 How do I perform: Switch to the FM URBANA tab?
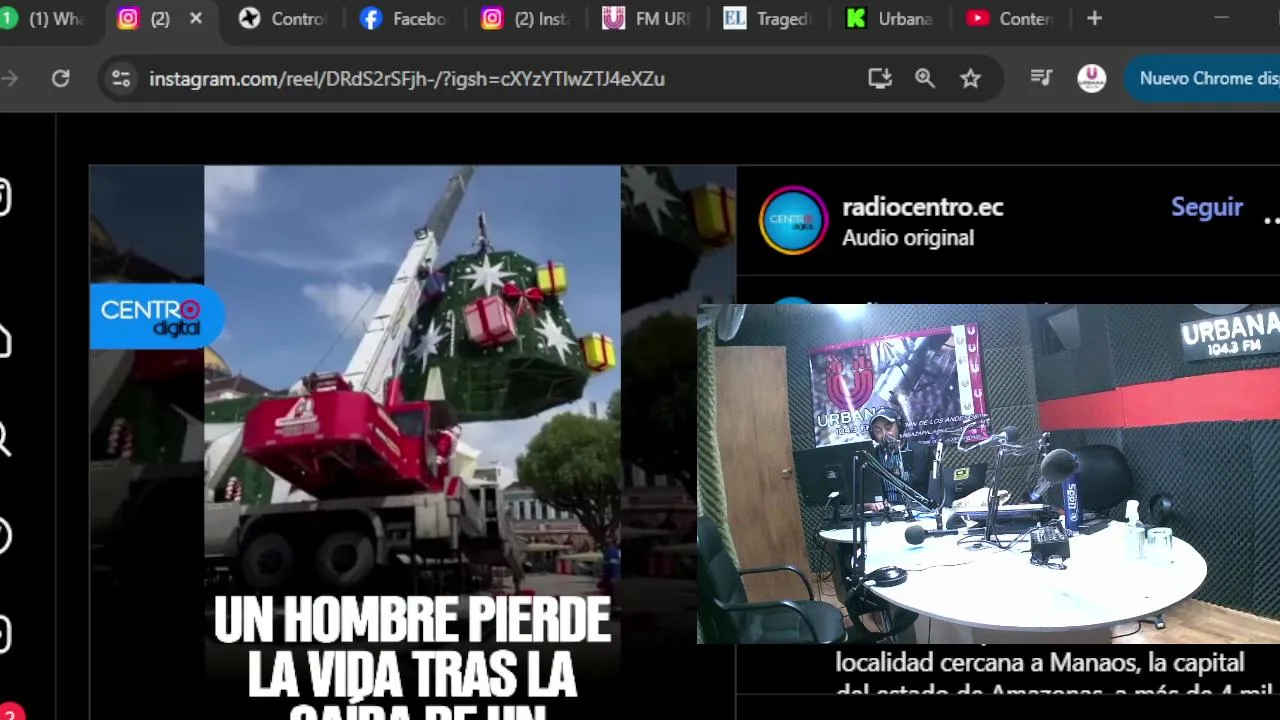coord(646,18)
